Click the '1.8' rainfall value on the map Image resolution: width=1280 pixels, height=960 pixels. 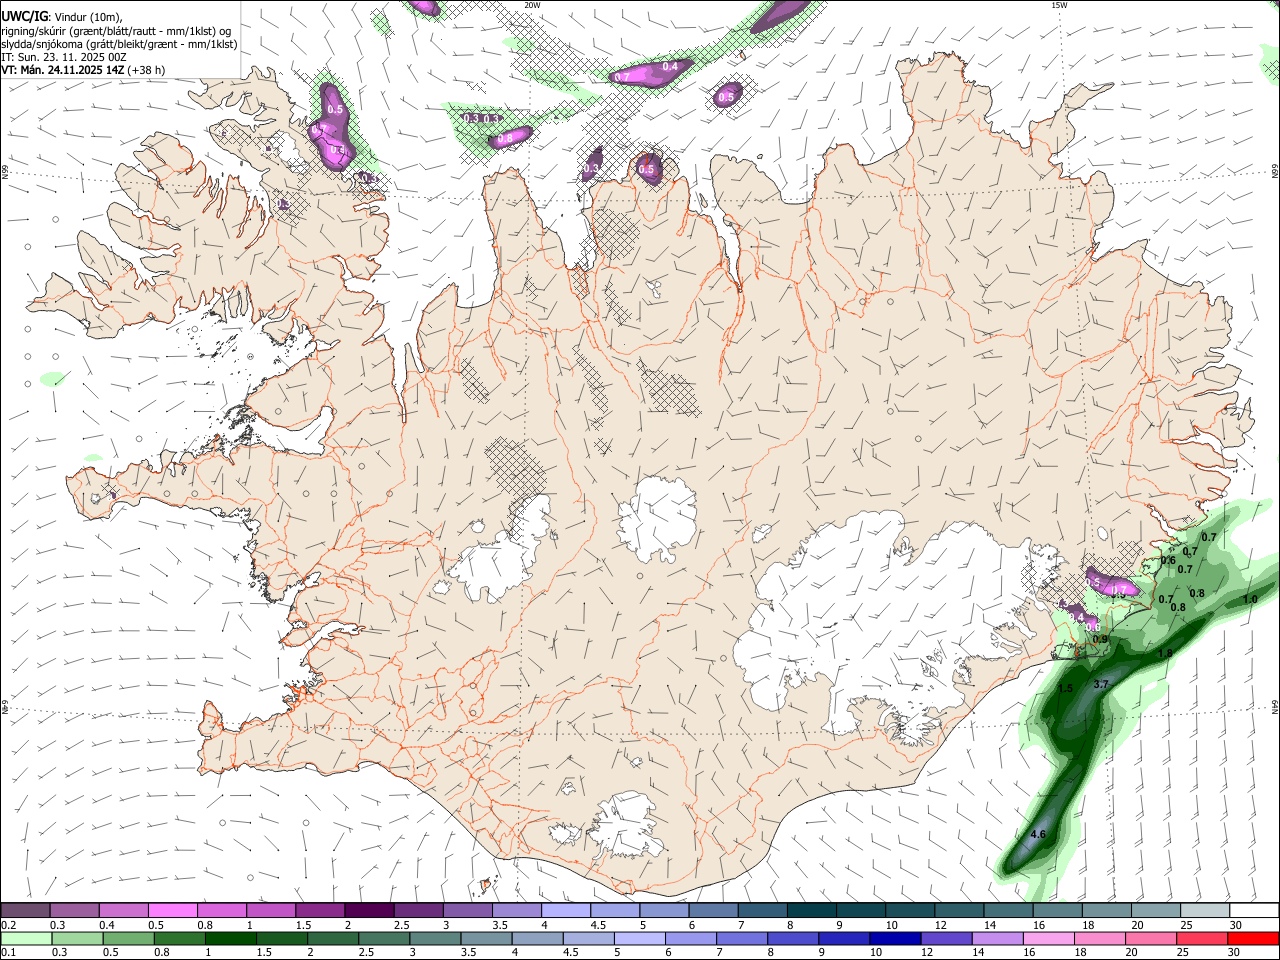(1164, 653)
